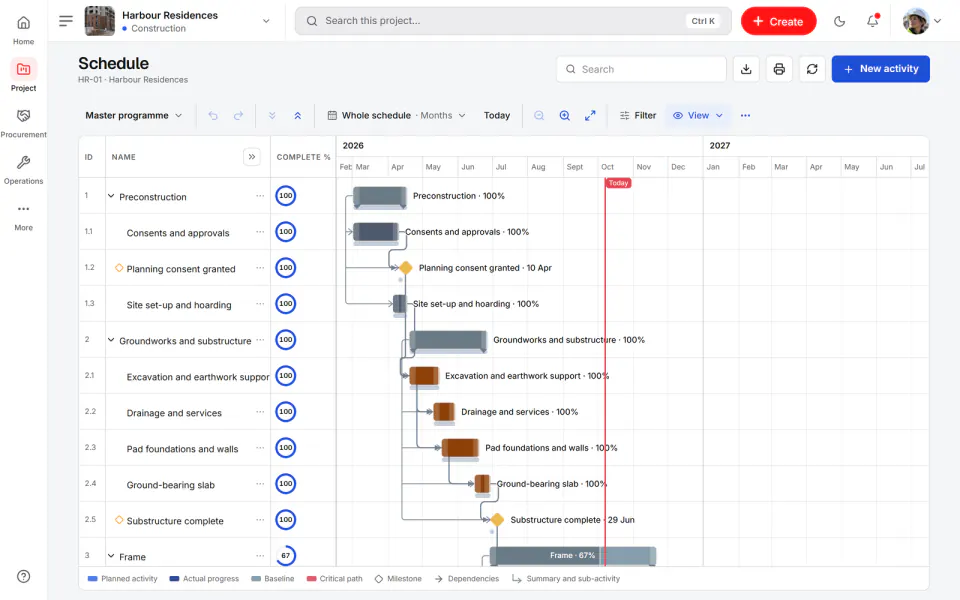Click the Pad foundations and walls bar

(460, 448)
